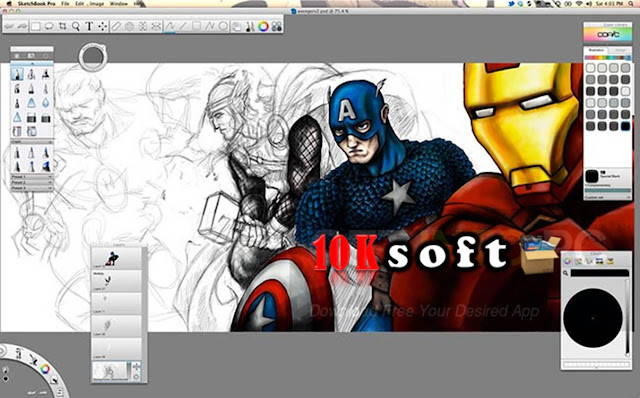Collapse the brush palette top arrow bar
This screenshot has width=640, height=398.
tap(32, 64)
